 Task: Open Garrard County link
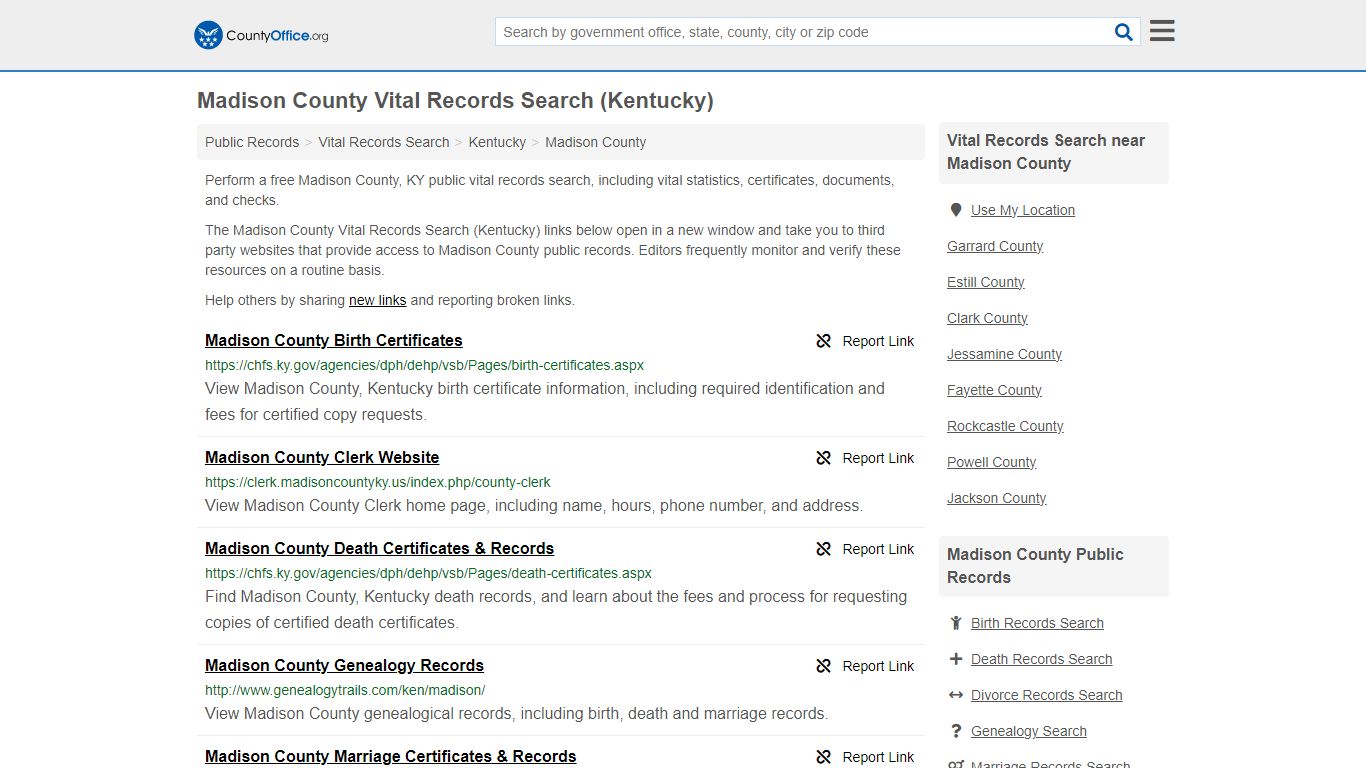tap(995, 246)
